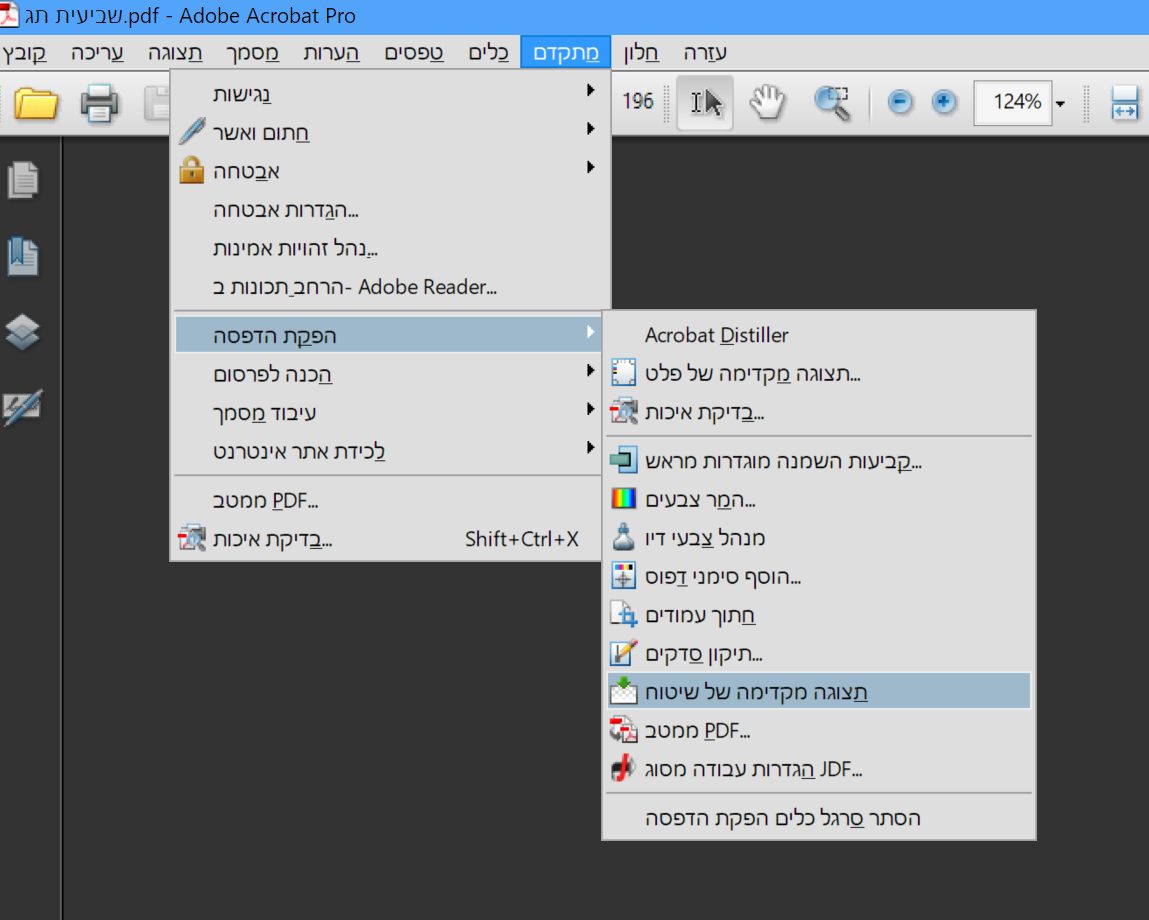Open the מסמך menu
The image size is (1149, 920).
(x=252, y=53)
